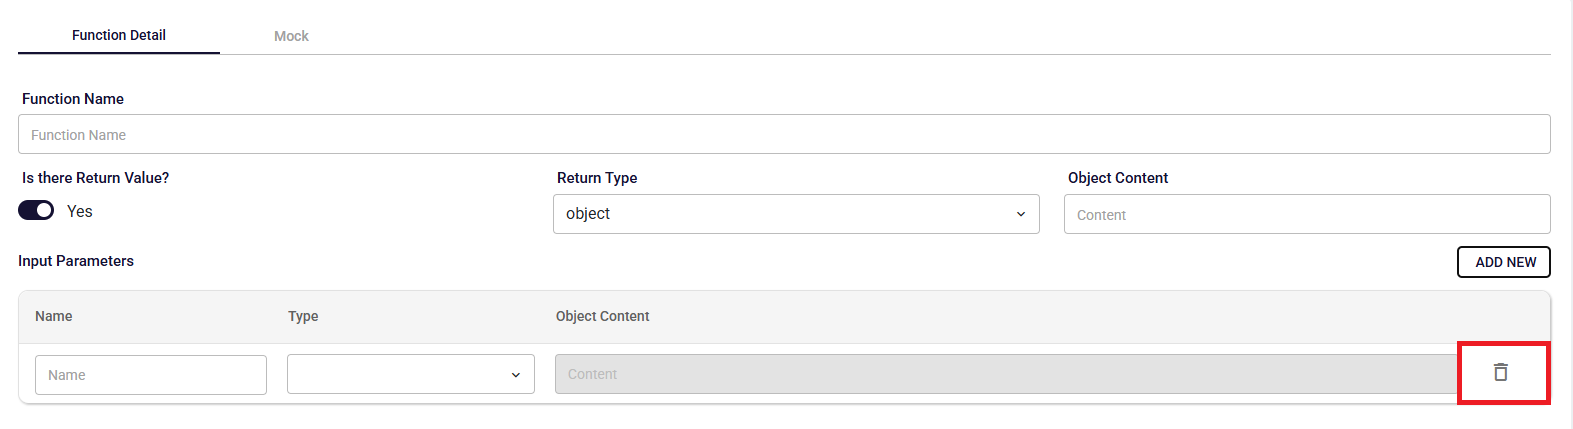Click the Name column header
The width and height of the screenshot is (1573, 429).
point(54,316)
